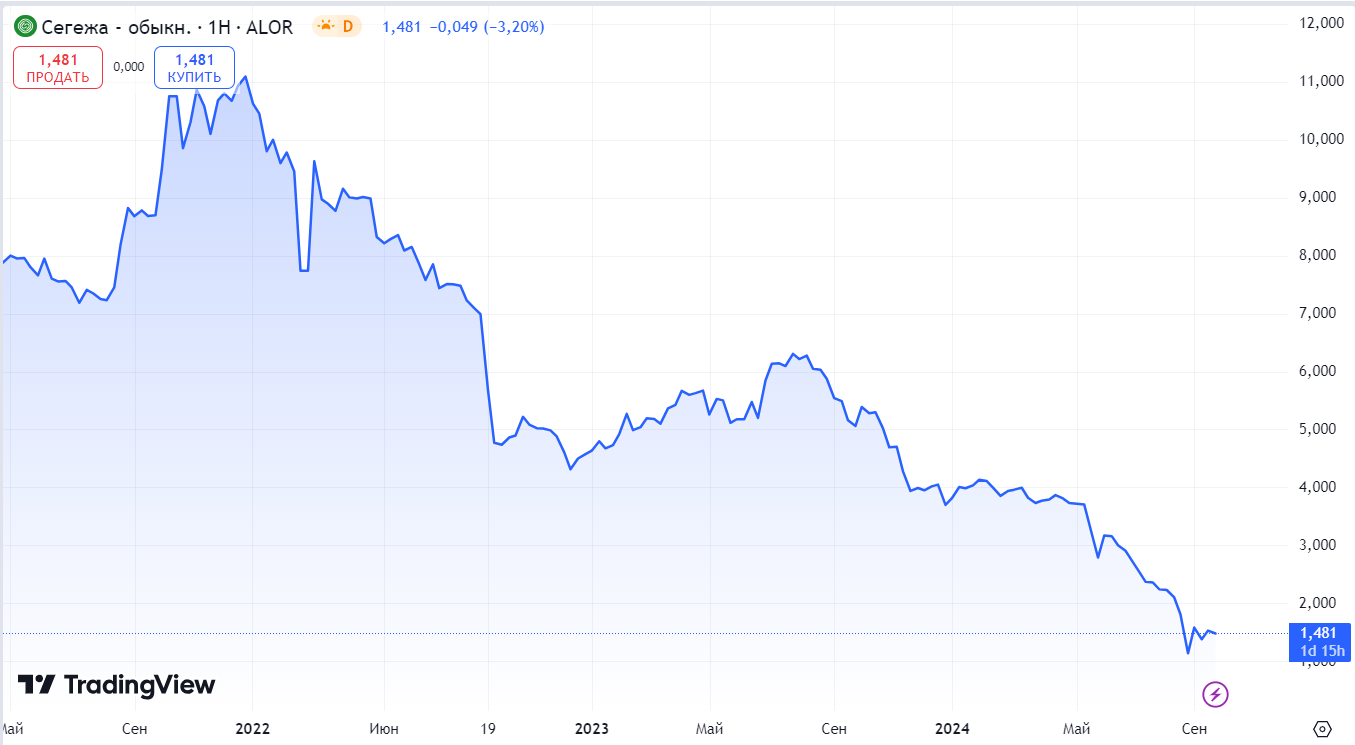
Task: Click the 2023 time axis label
Action: pyautogui.click(x=592, y=728)
